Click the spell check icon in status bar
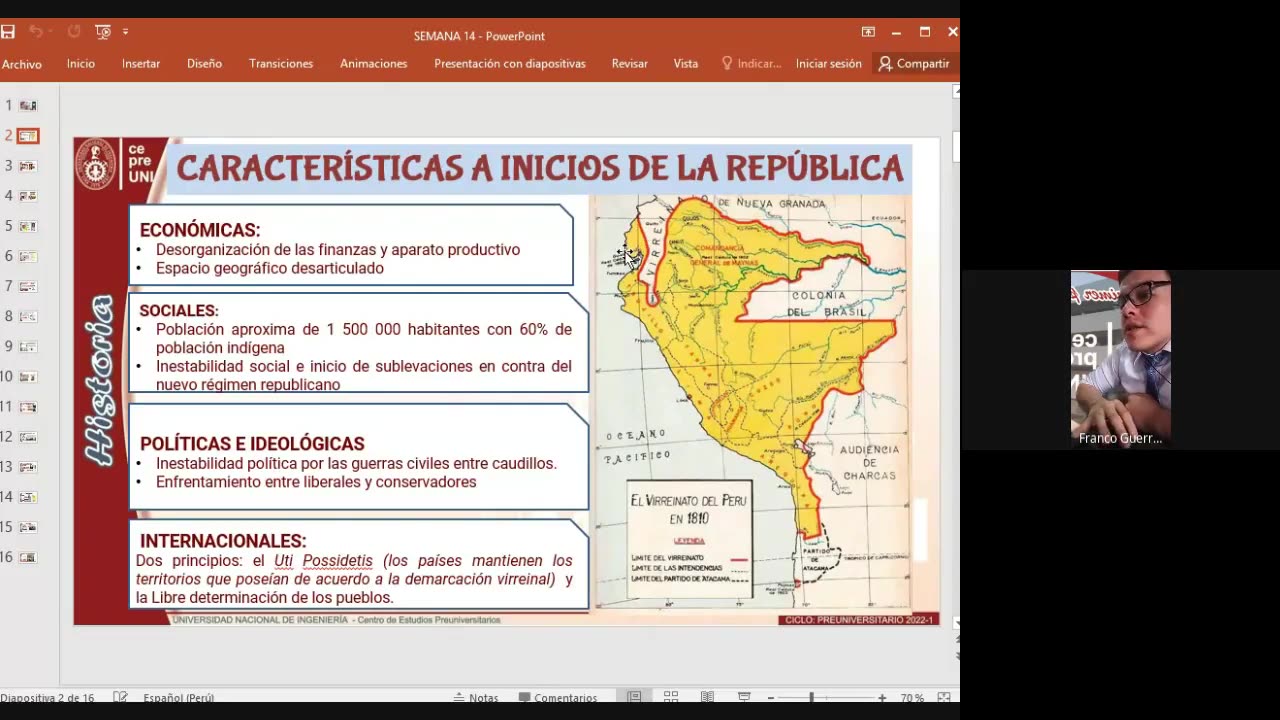Viewport: 1280px width, 720px height. [120, 697]
